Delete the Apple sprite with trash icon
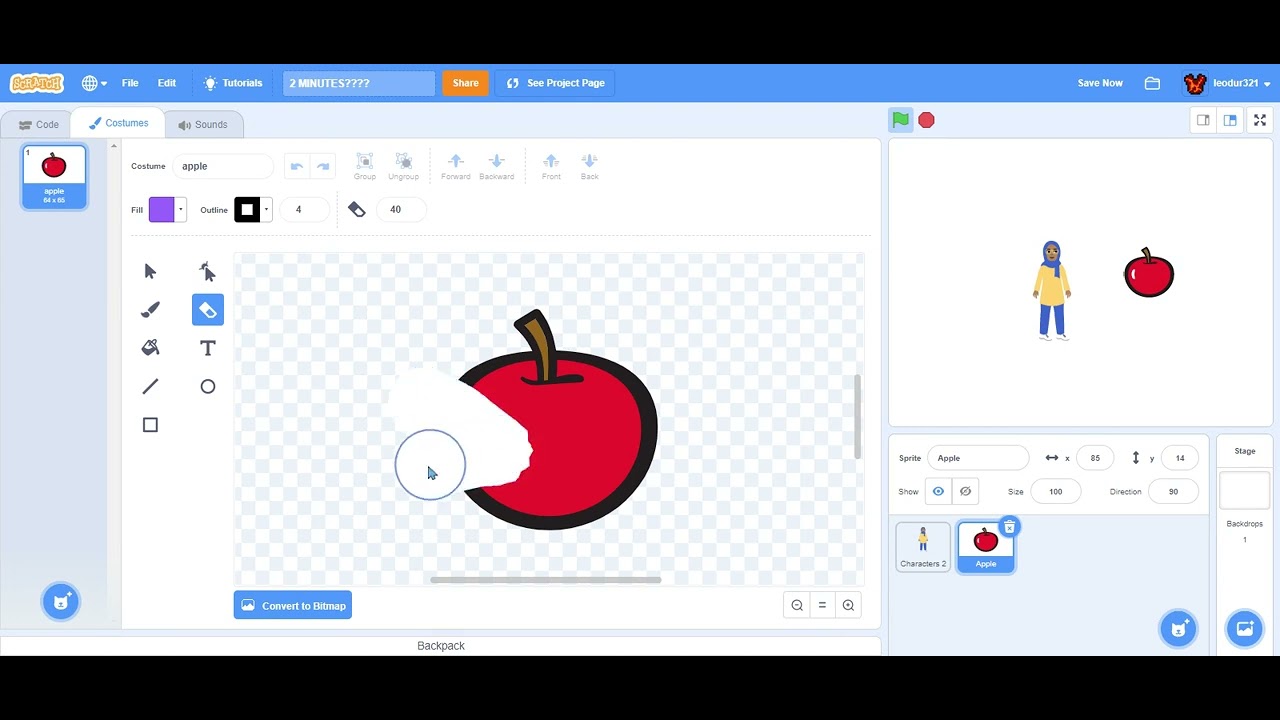The width and height of the screenshot is (1280, 720). coord(1009,527)
